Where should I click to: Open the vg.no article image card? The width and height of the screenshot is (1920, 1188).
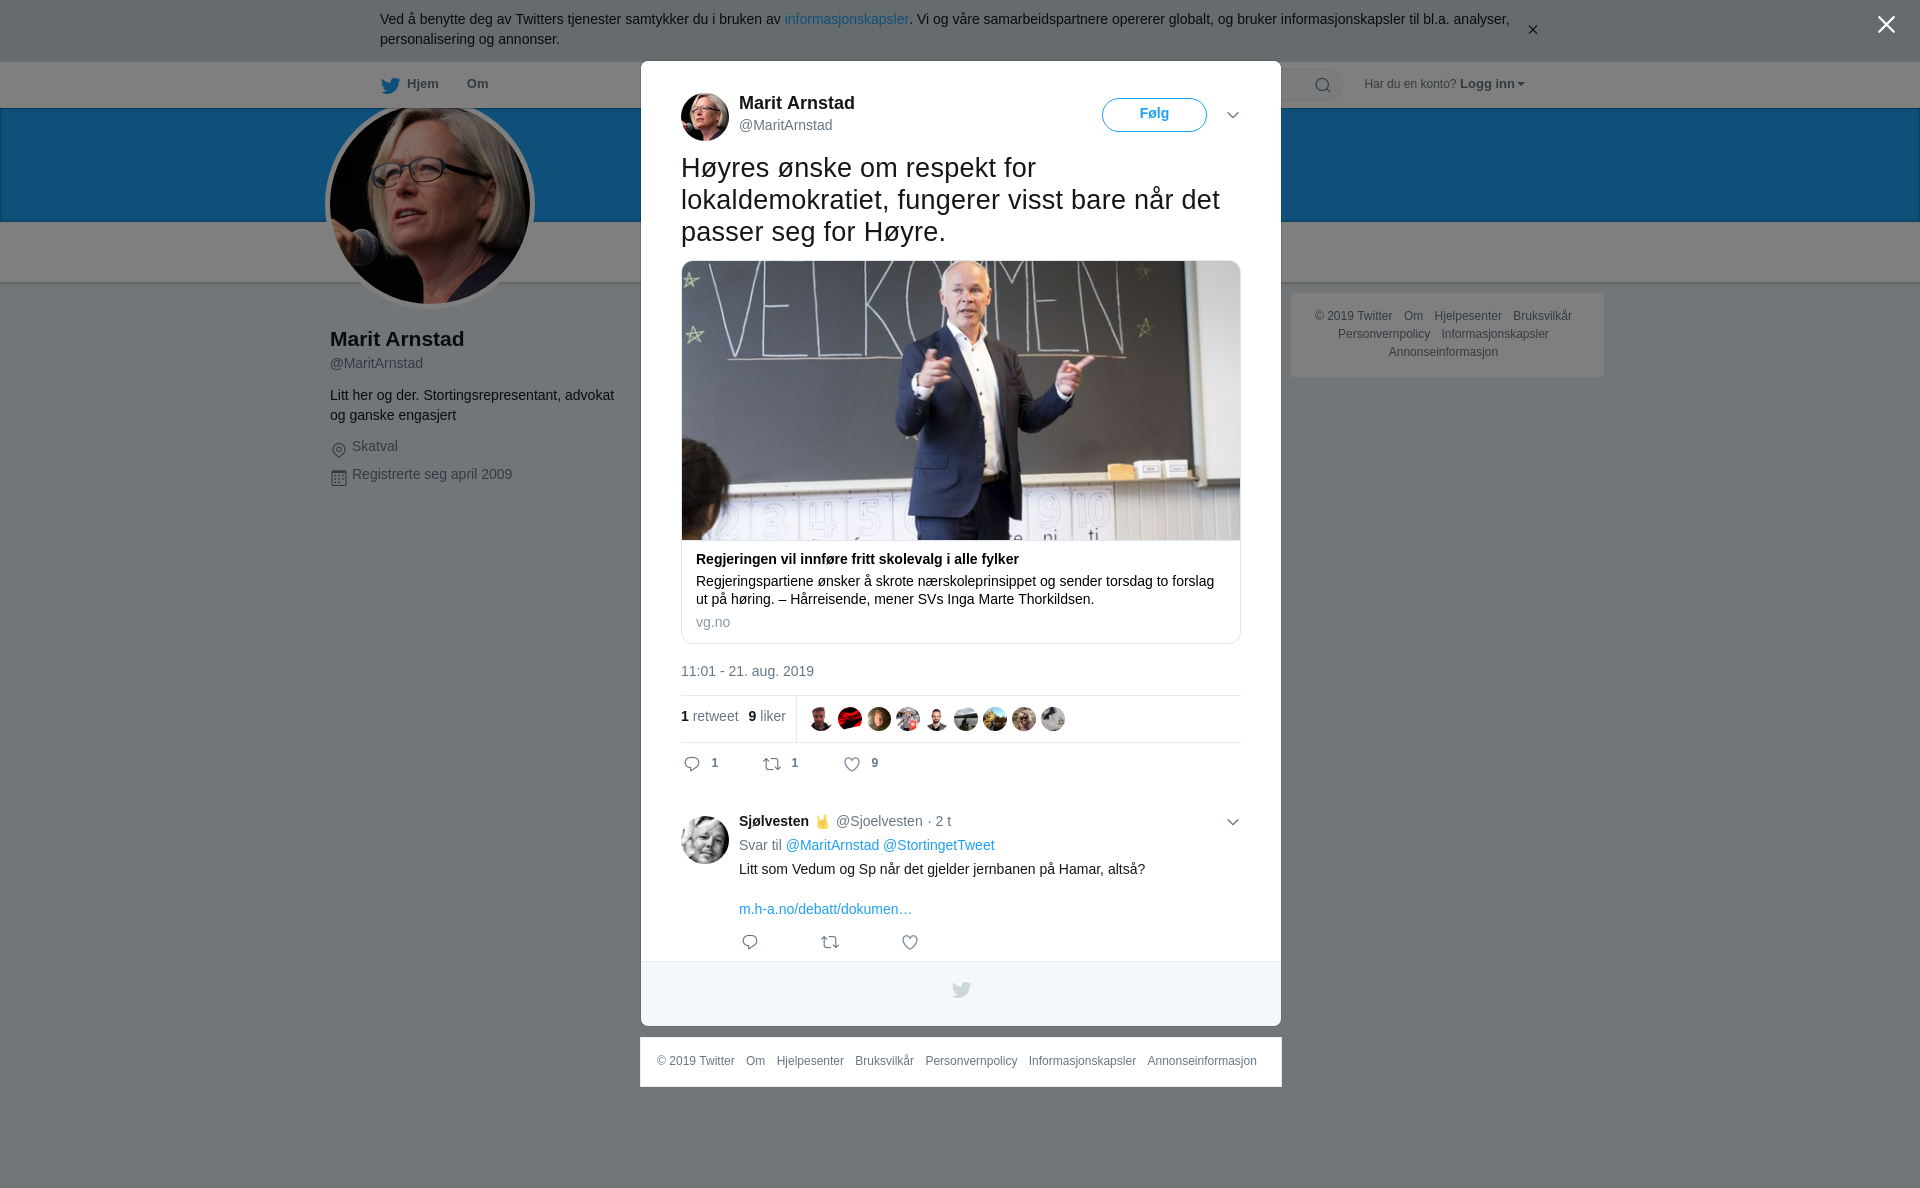coord(961,401)
